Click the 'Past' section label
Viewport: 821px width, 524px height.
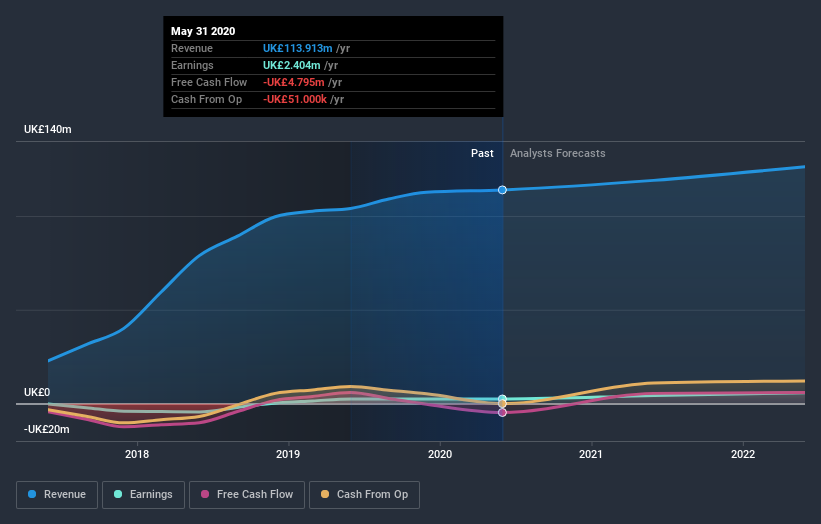tap(482, 153)
